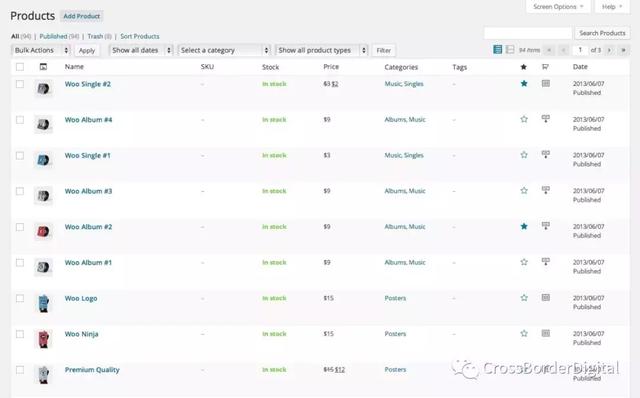Open Posters category link for Woo Logo

(395, 298)
